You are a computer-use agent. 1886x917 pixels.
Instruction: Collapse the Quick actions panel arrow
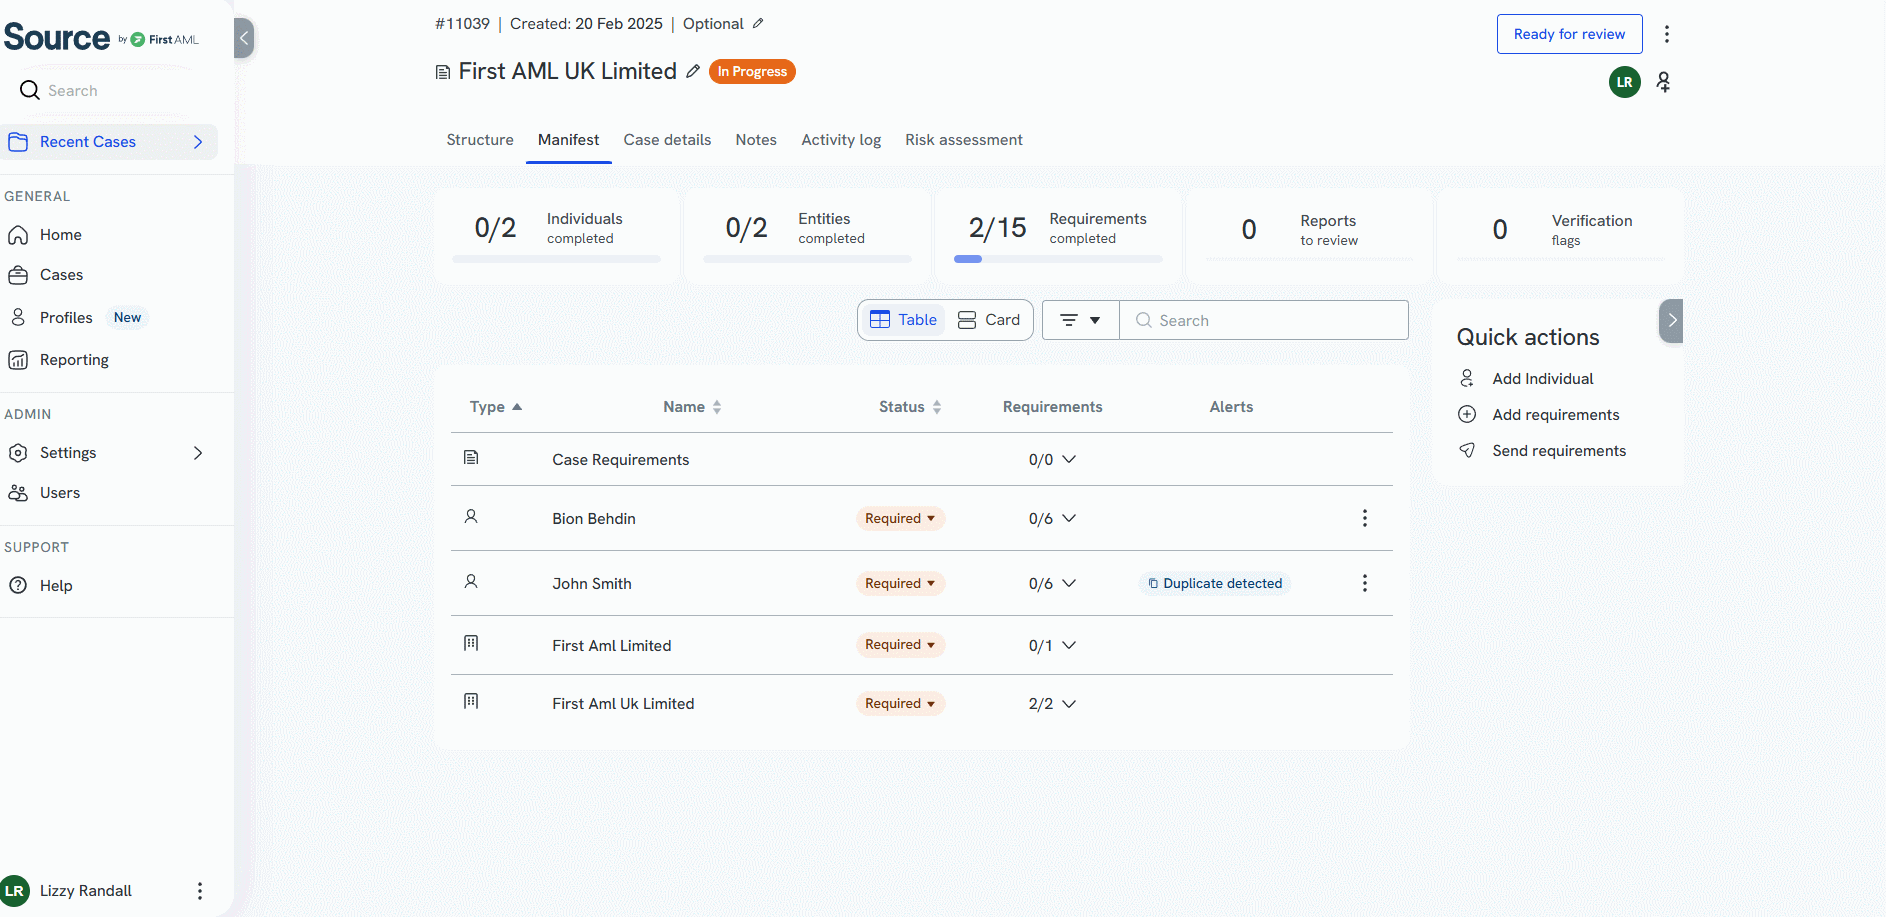pyautogui.click(x=1671, y=321)
